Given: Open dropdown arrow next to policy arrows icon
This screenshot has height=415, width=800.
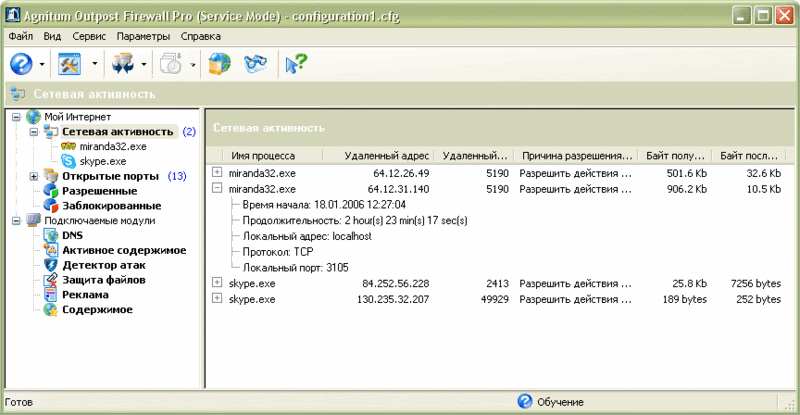Looking at the screenshot, I should [143, 64].
